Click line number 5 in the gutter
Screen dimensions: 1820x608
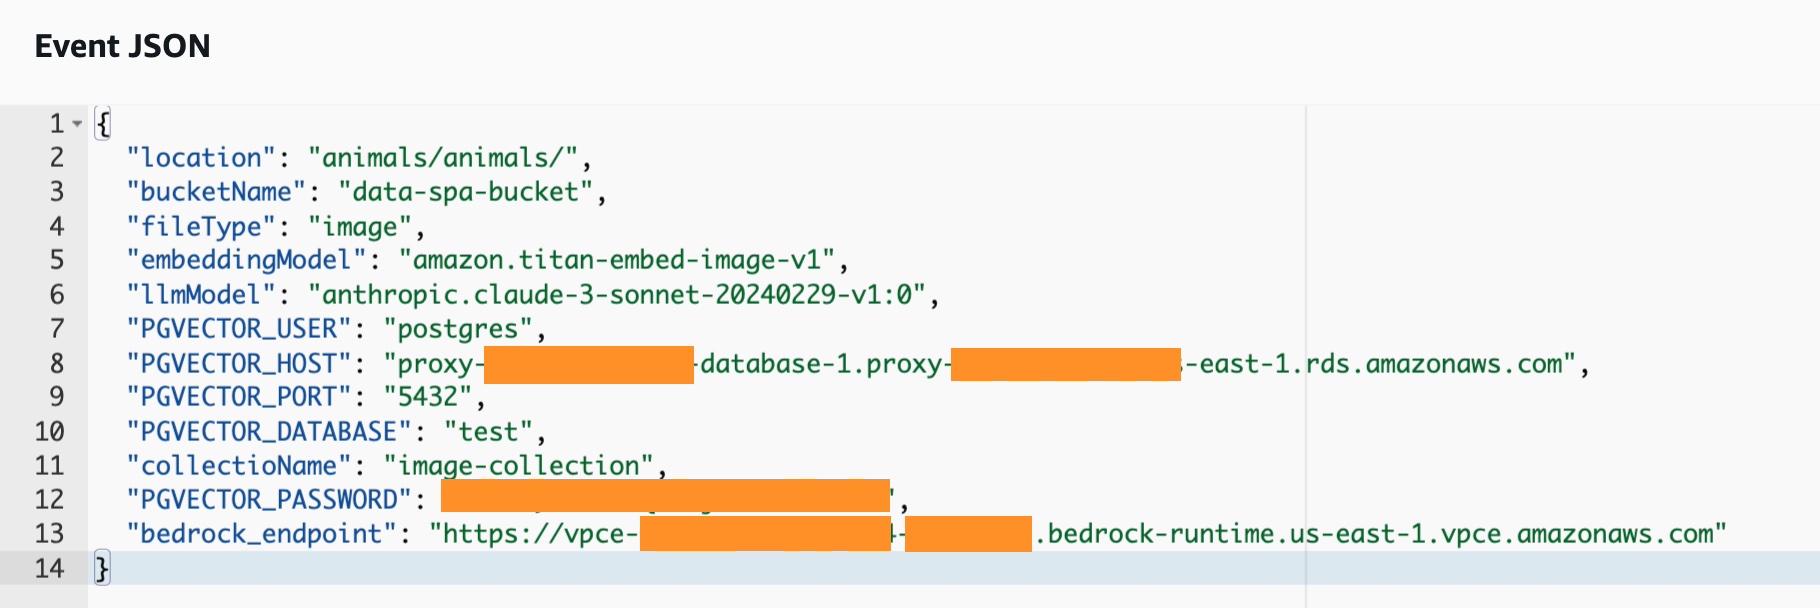pos(57,261)
